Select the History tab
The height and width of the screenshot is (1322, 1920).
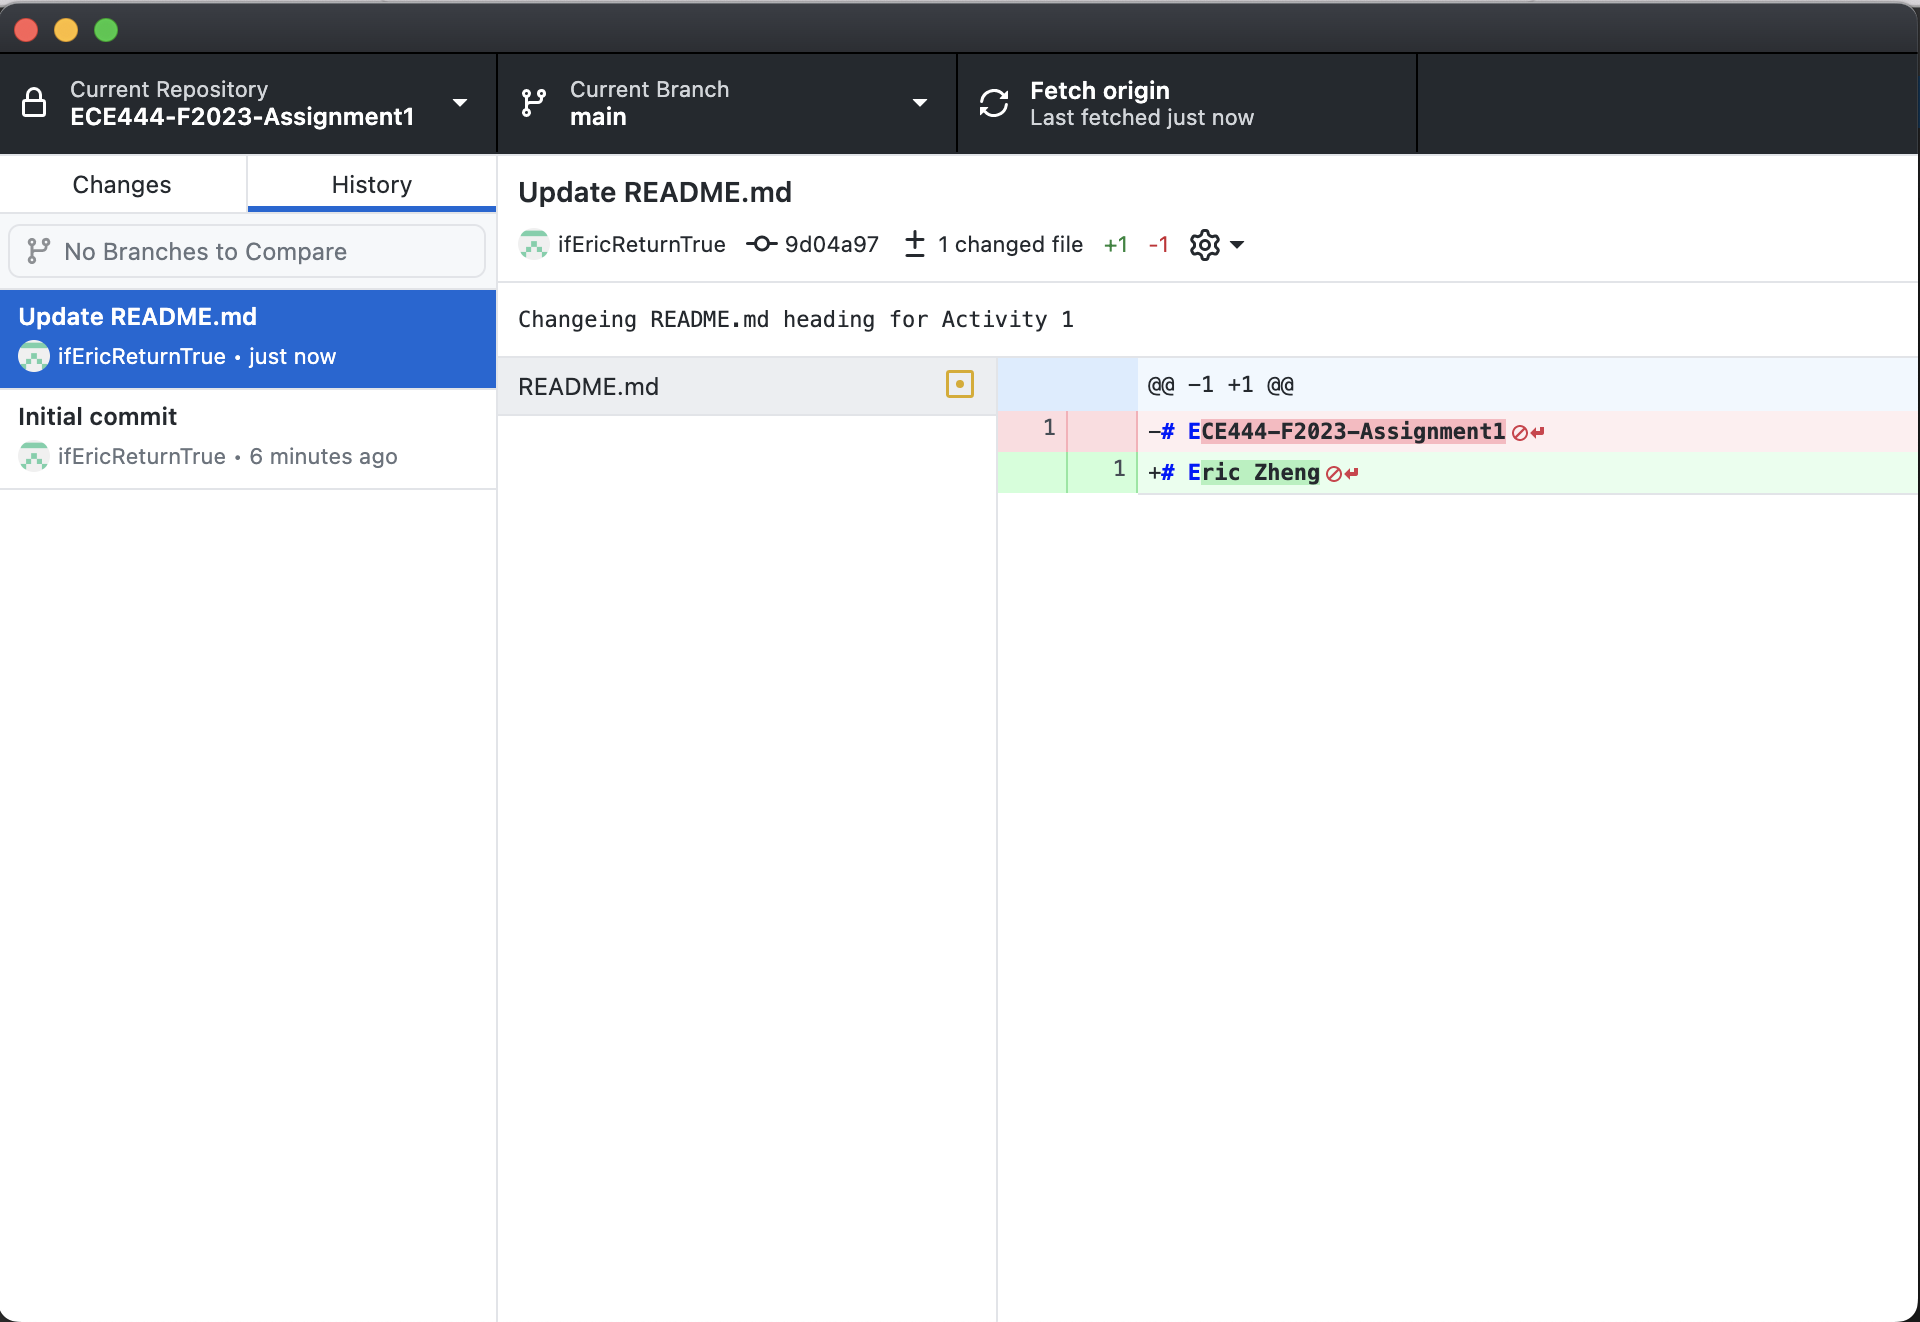pyautogui.click(x=371, y=185)
